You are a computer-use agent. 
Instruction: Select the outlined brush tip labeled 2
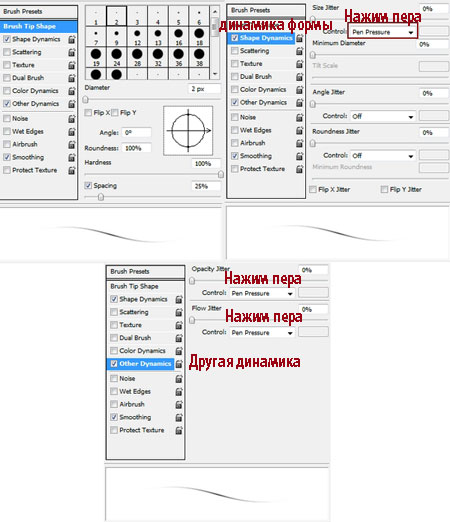[116, 16]
